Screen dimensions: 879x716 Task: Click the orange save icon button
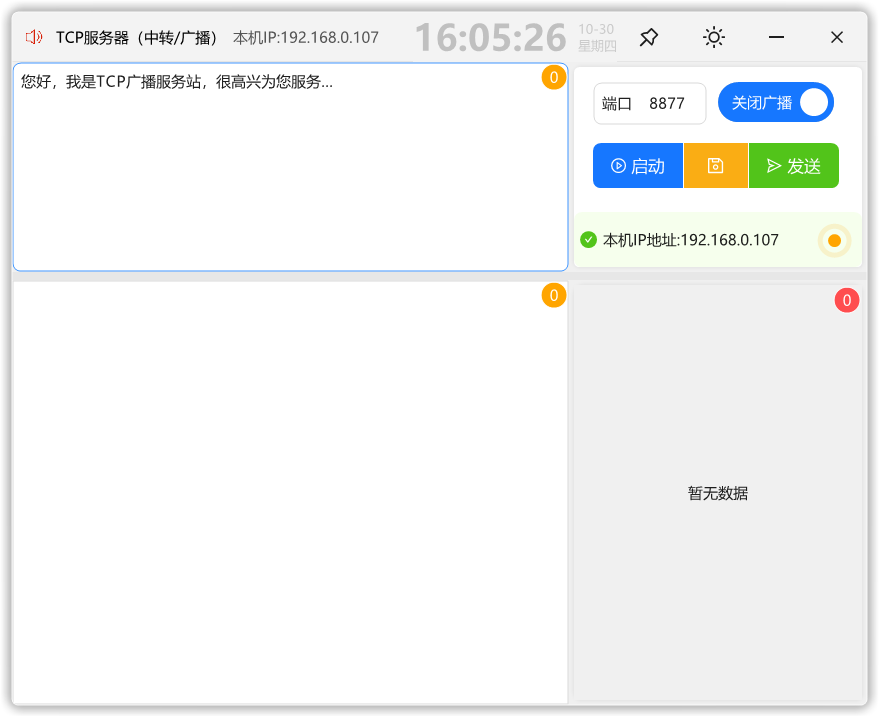pyautogui.click(x=716, y=165)
